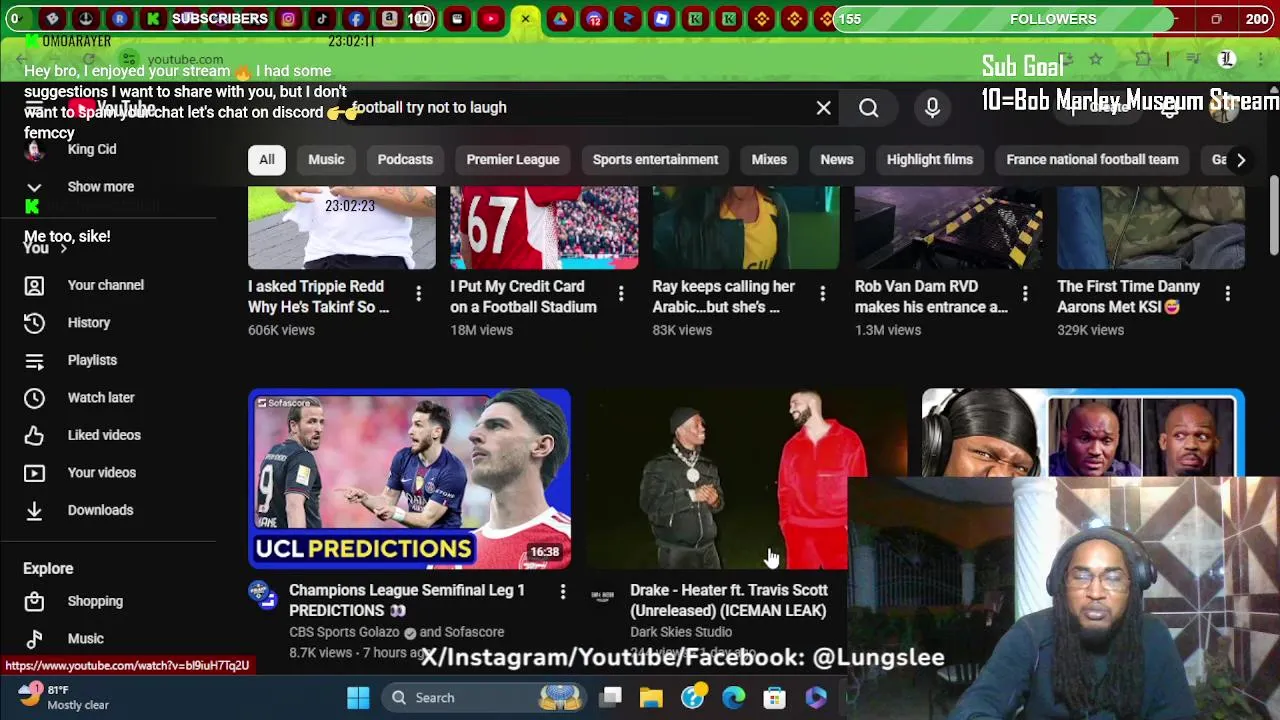Image resolution: width=1280 pixels, height=720 pixels.
Task: Open Champions League Semifinal Leg 1 PREDICTIONS title
Action: [407, 600]
